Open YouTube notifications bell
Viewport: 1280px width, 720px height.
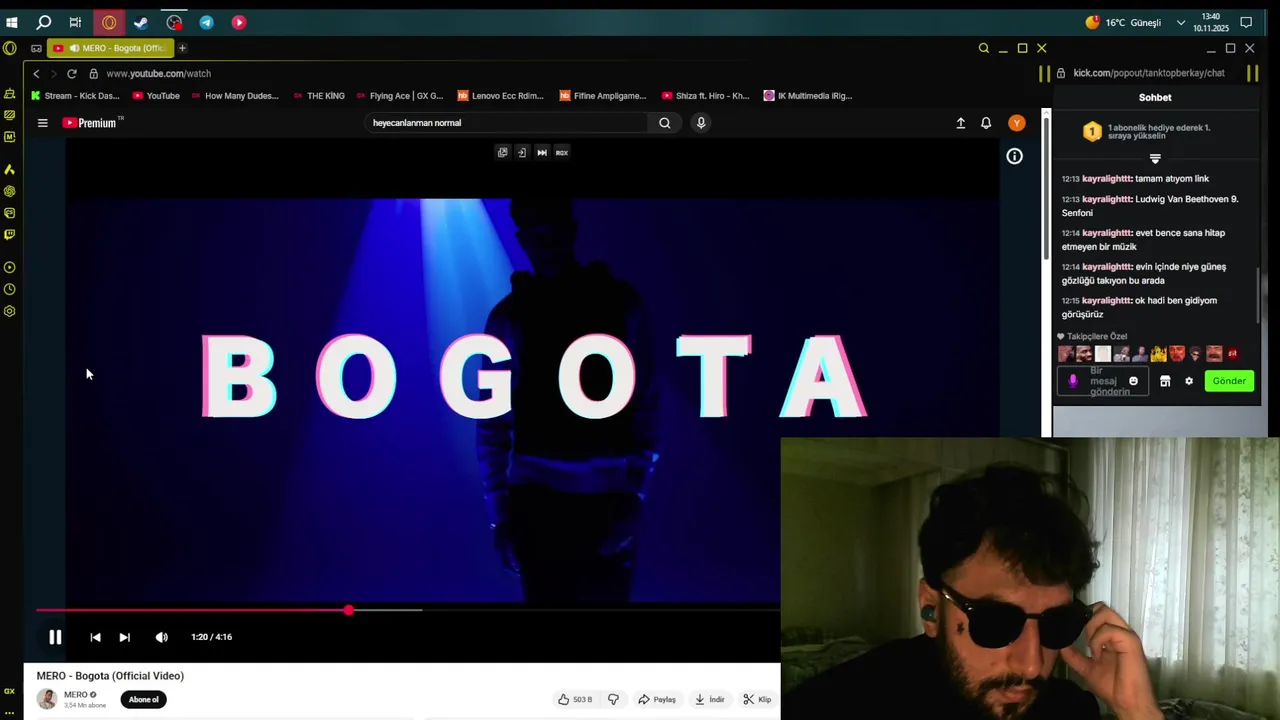click(x=986, y=123)
